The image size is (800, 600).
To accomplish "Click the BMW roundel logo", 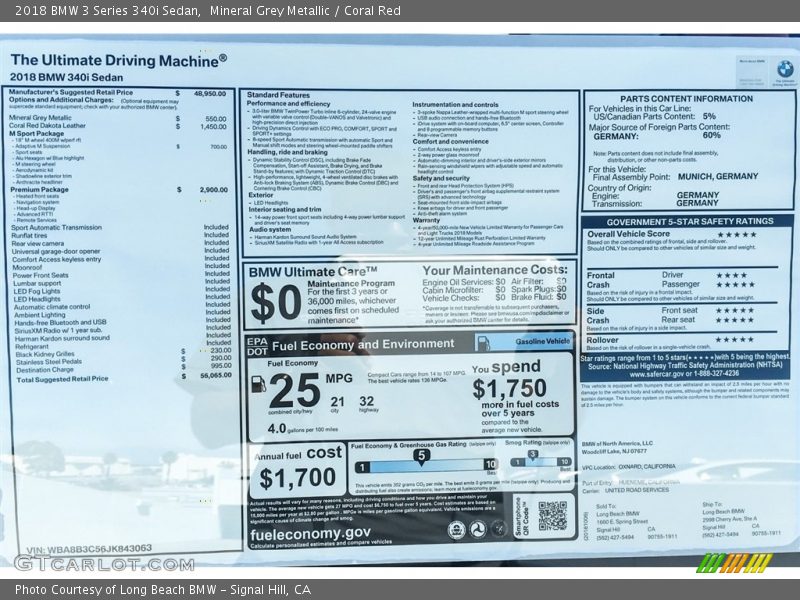I will pos(785,69).
